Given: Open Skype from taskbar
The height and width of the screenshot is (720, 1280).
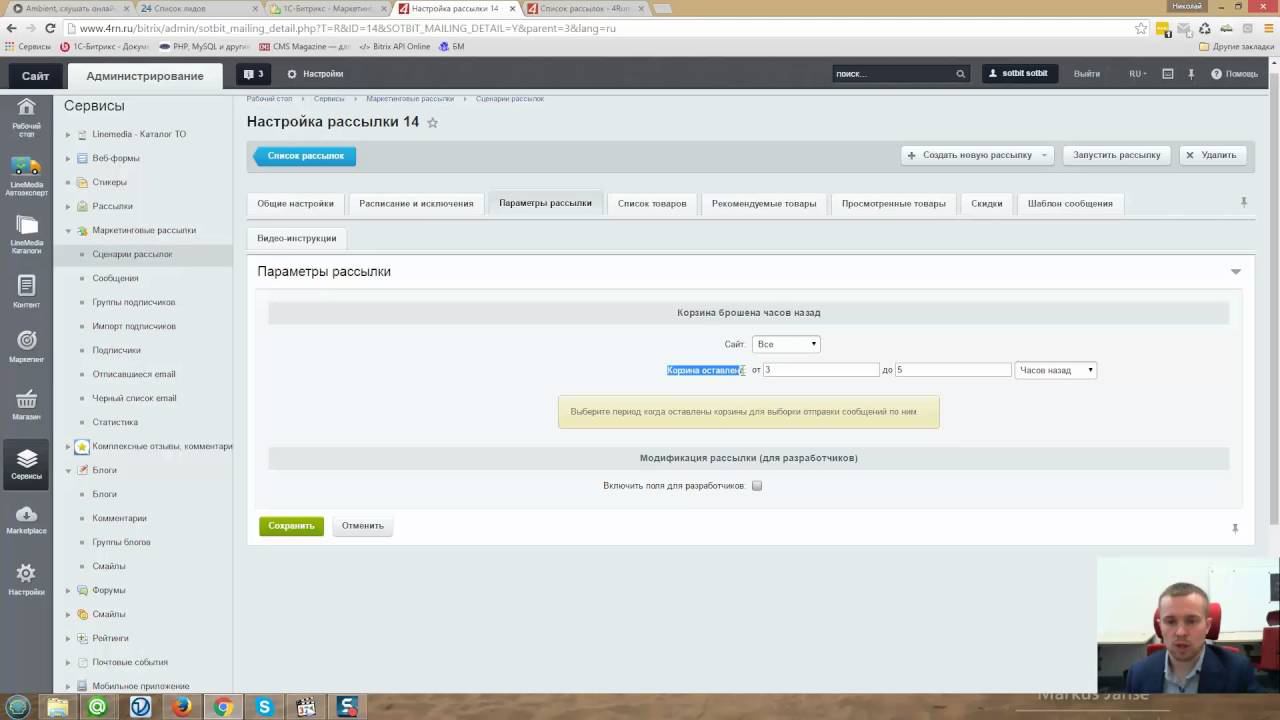Looking at the screenshot, I should [x=264, y=707].
